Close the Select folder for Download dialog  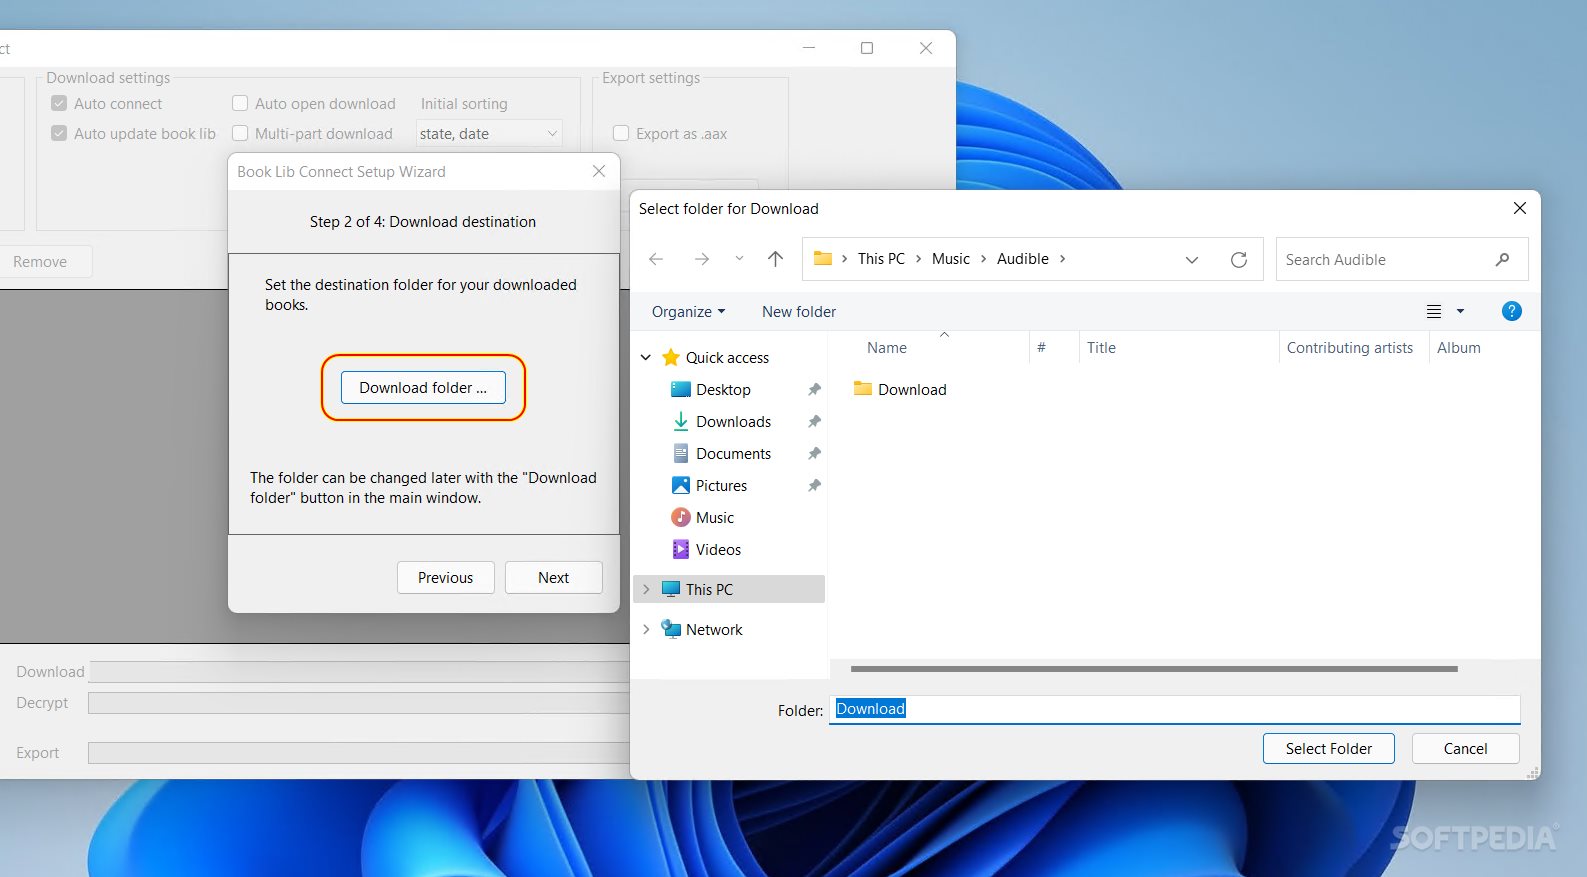coord(1519,208)
